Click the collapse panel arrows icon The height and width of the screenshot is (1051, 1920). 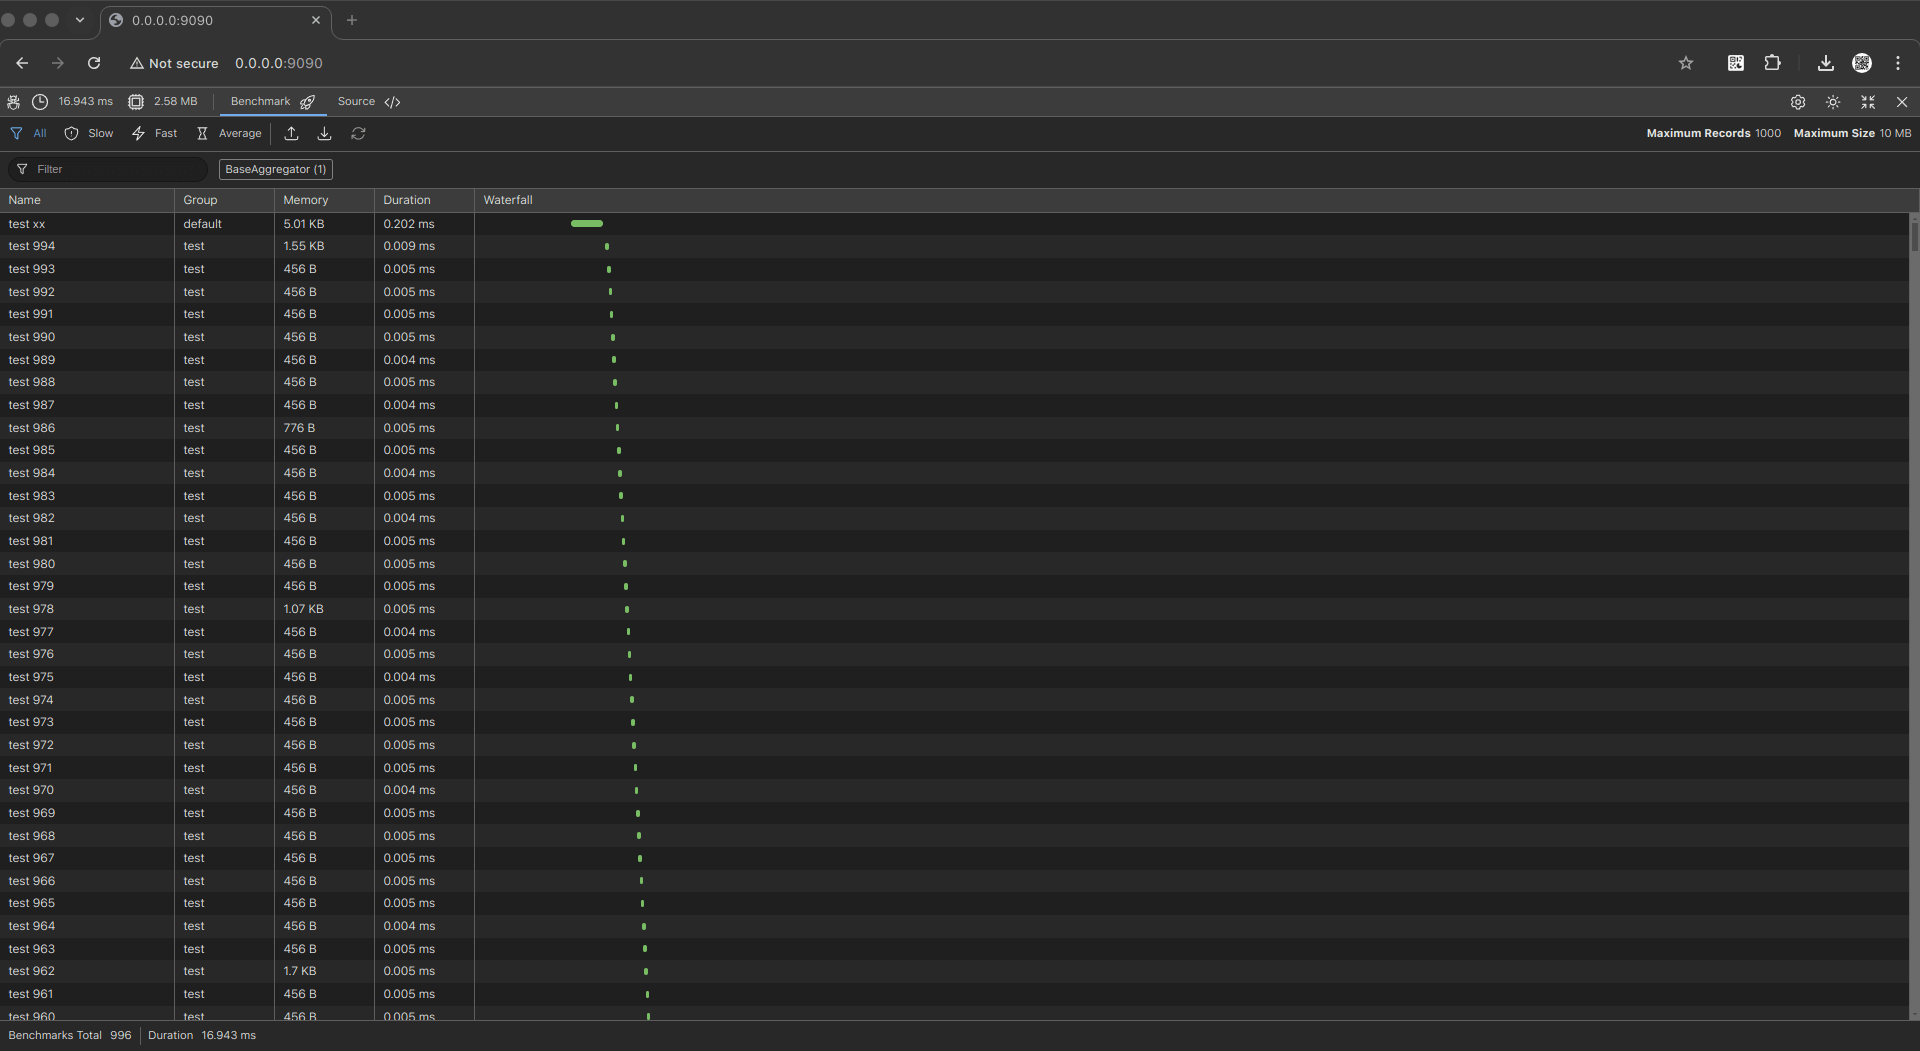pyautogui.click(x=1868, y=102)
